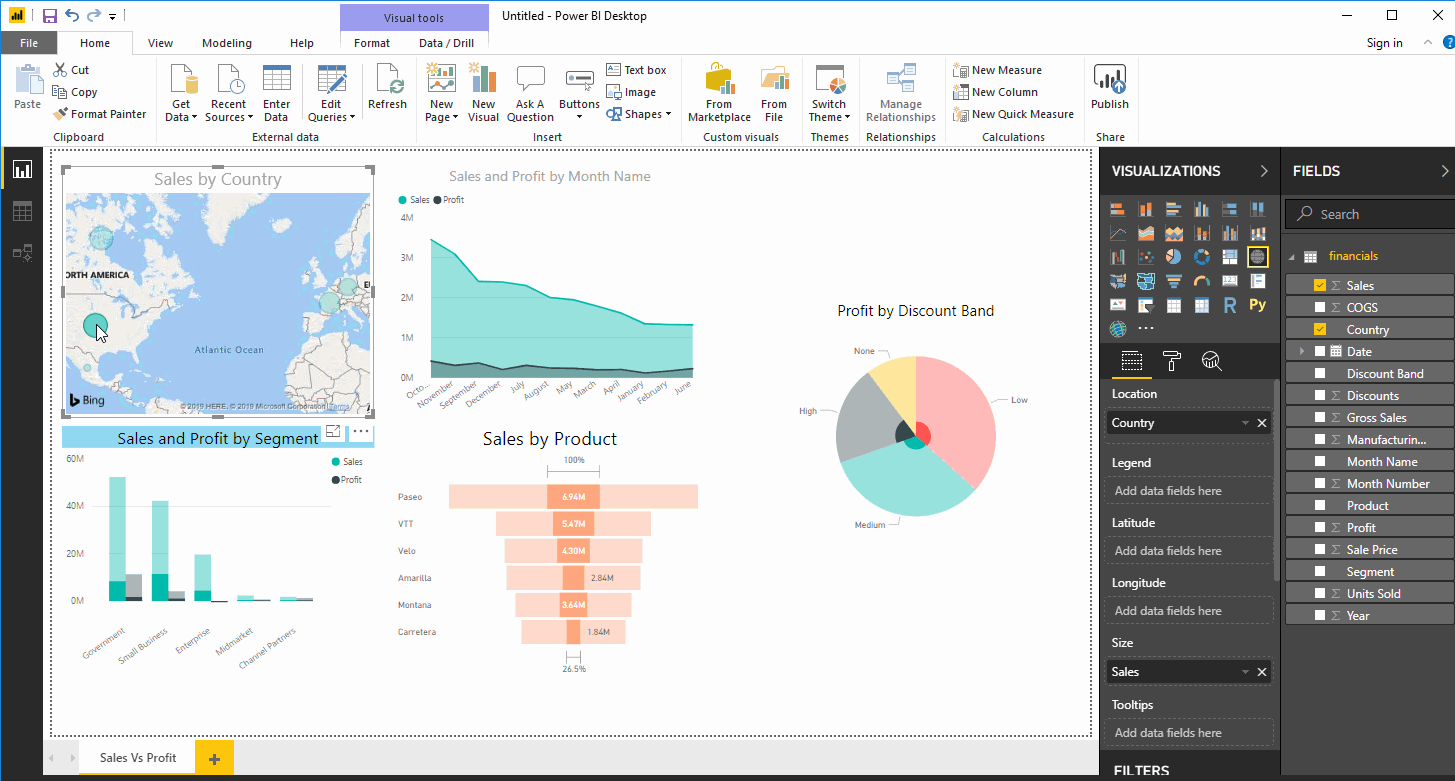Screen dimensions: 1455x781
Task: Select the Python visual icon
Action: [x=1257, y=305]
